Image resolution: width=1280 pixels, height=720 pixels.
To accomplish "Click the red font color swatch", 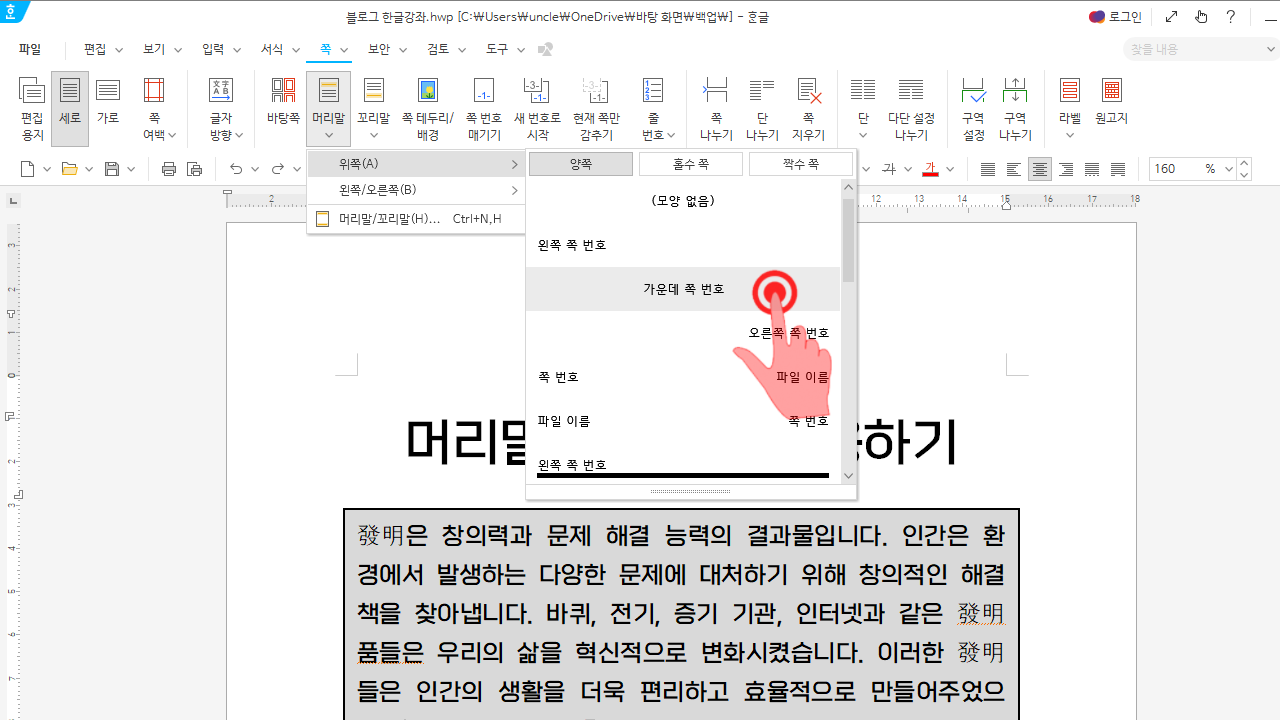I will [931, 169].
